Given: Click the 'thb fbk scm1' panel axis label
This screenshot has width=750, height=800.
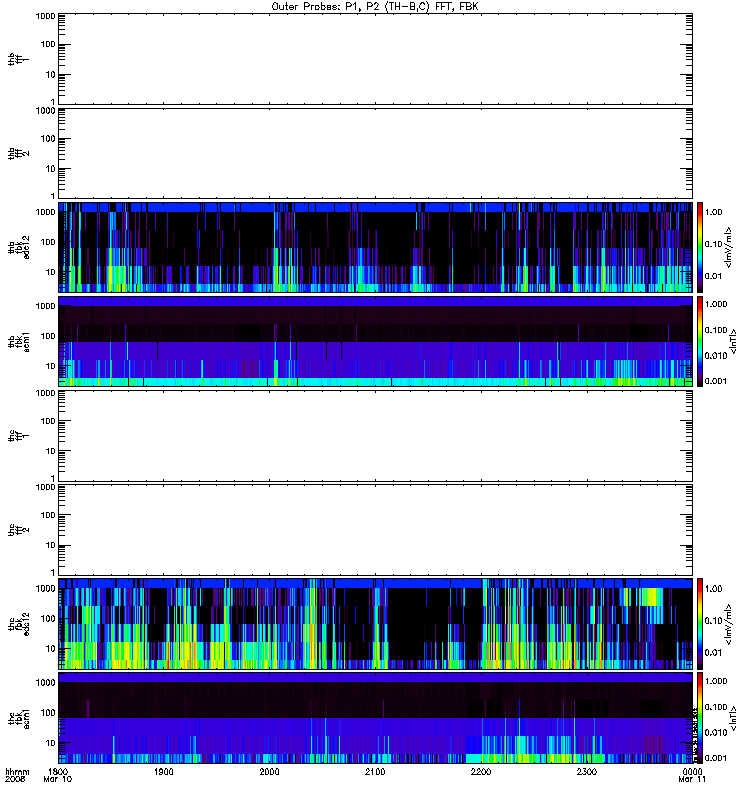Looking at the screenshot, I should click(18, 341).
